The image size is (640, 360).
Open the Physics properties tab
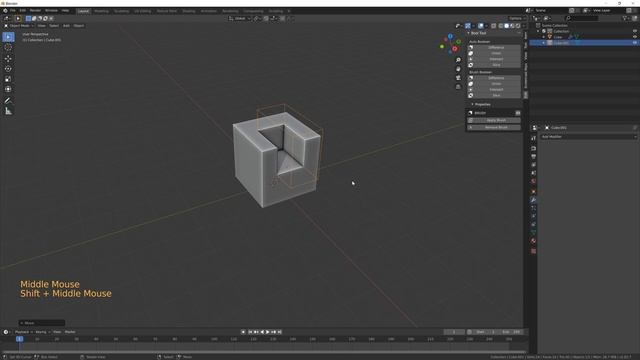click(533, 216)
